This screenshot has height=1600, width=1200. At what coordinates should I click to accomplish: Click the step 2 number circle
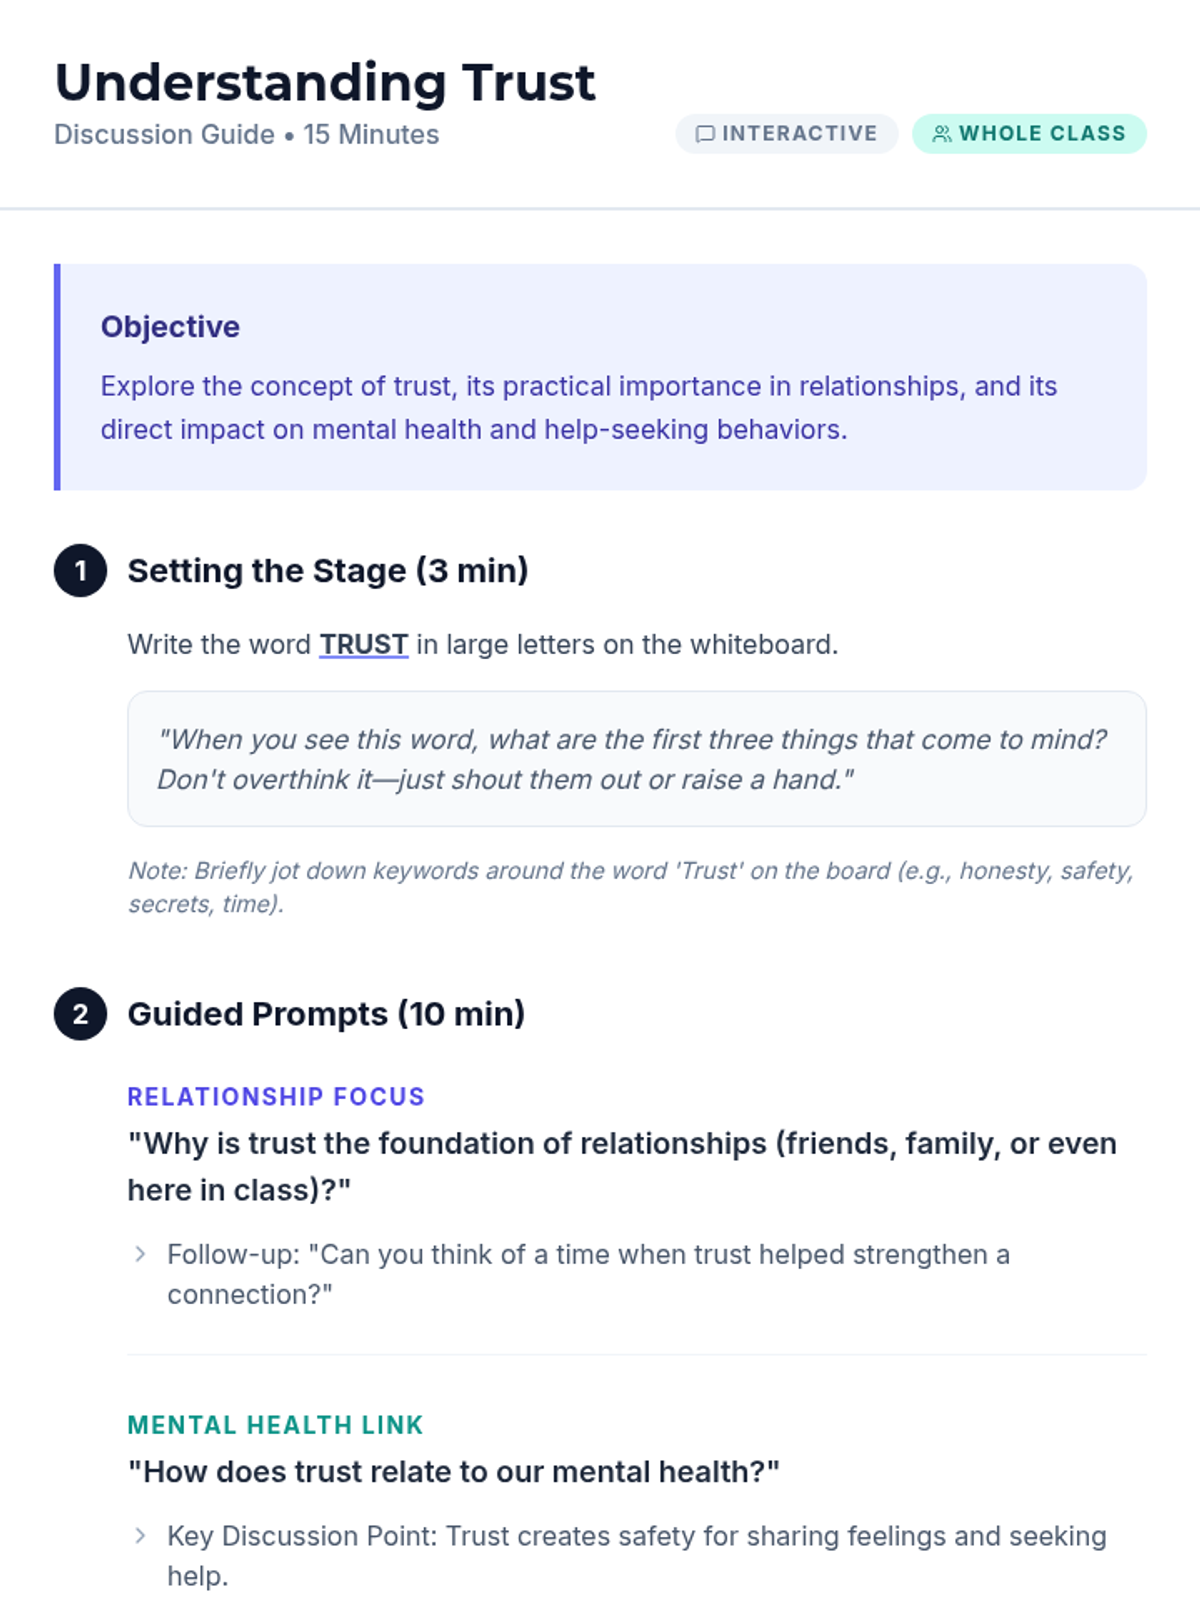[80, 1014]
